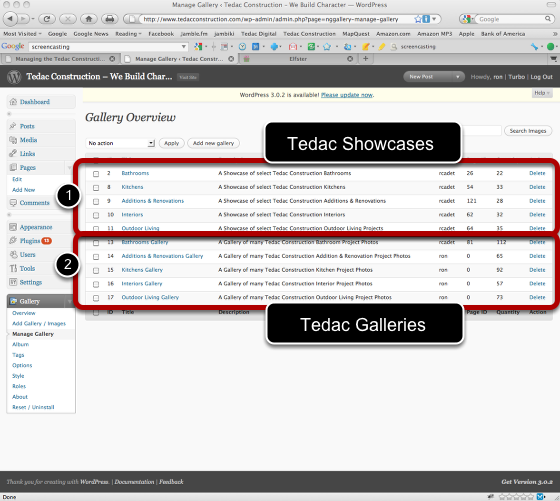This screenshot has width=560, height=501.
Task: Close the Elfster browser tab
Action: 350,59
